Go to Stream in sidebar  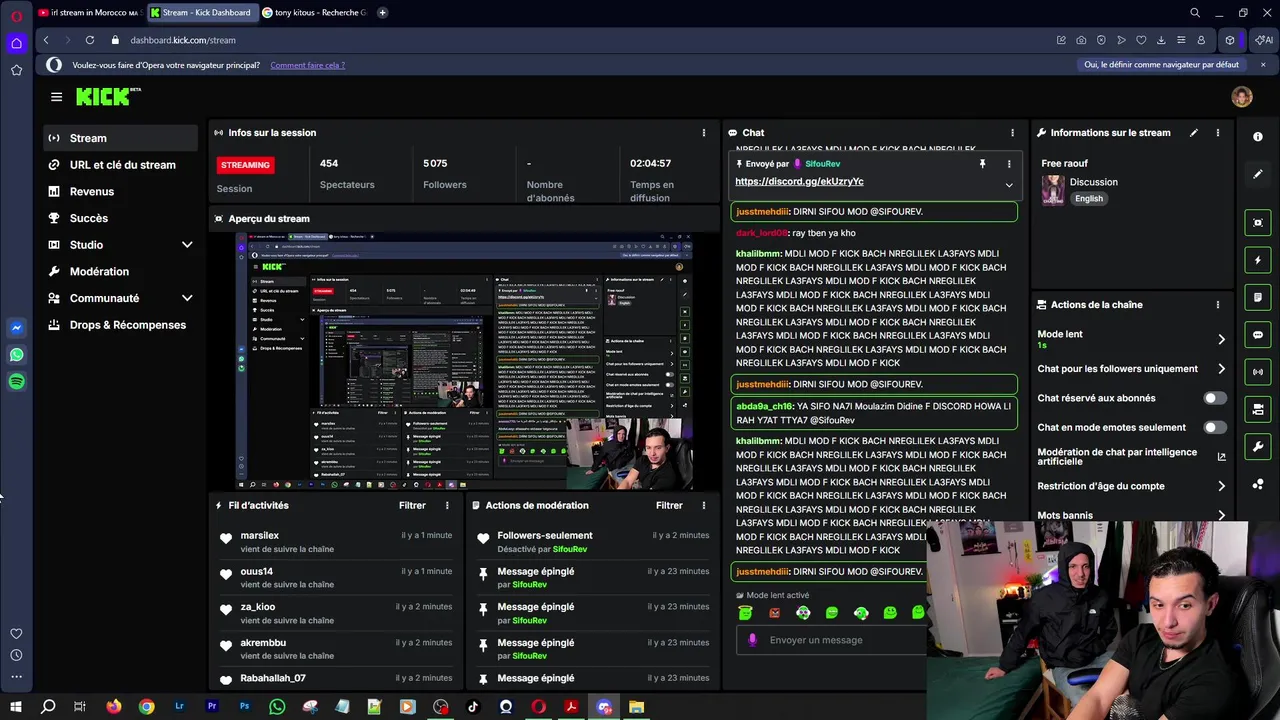pos(120,138)
